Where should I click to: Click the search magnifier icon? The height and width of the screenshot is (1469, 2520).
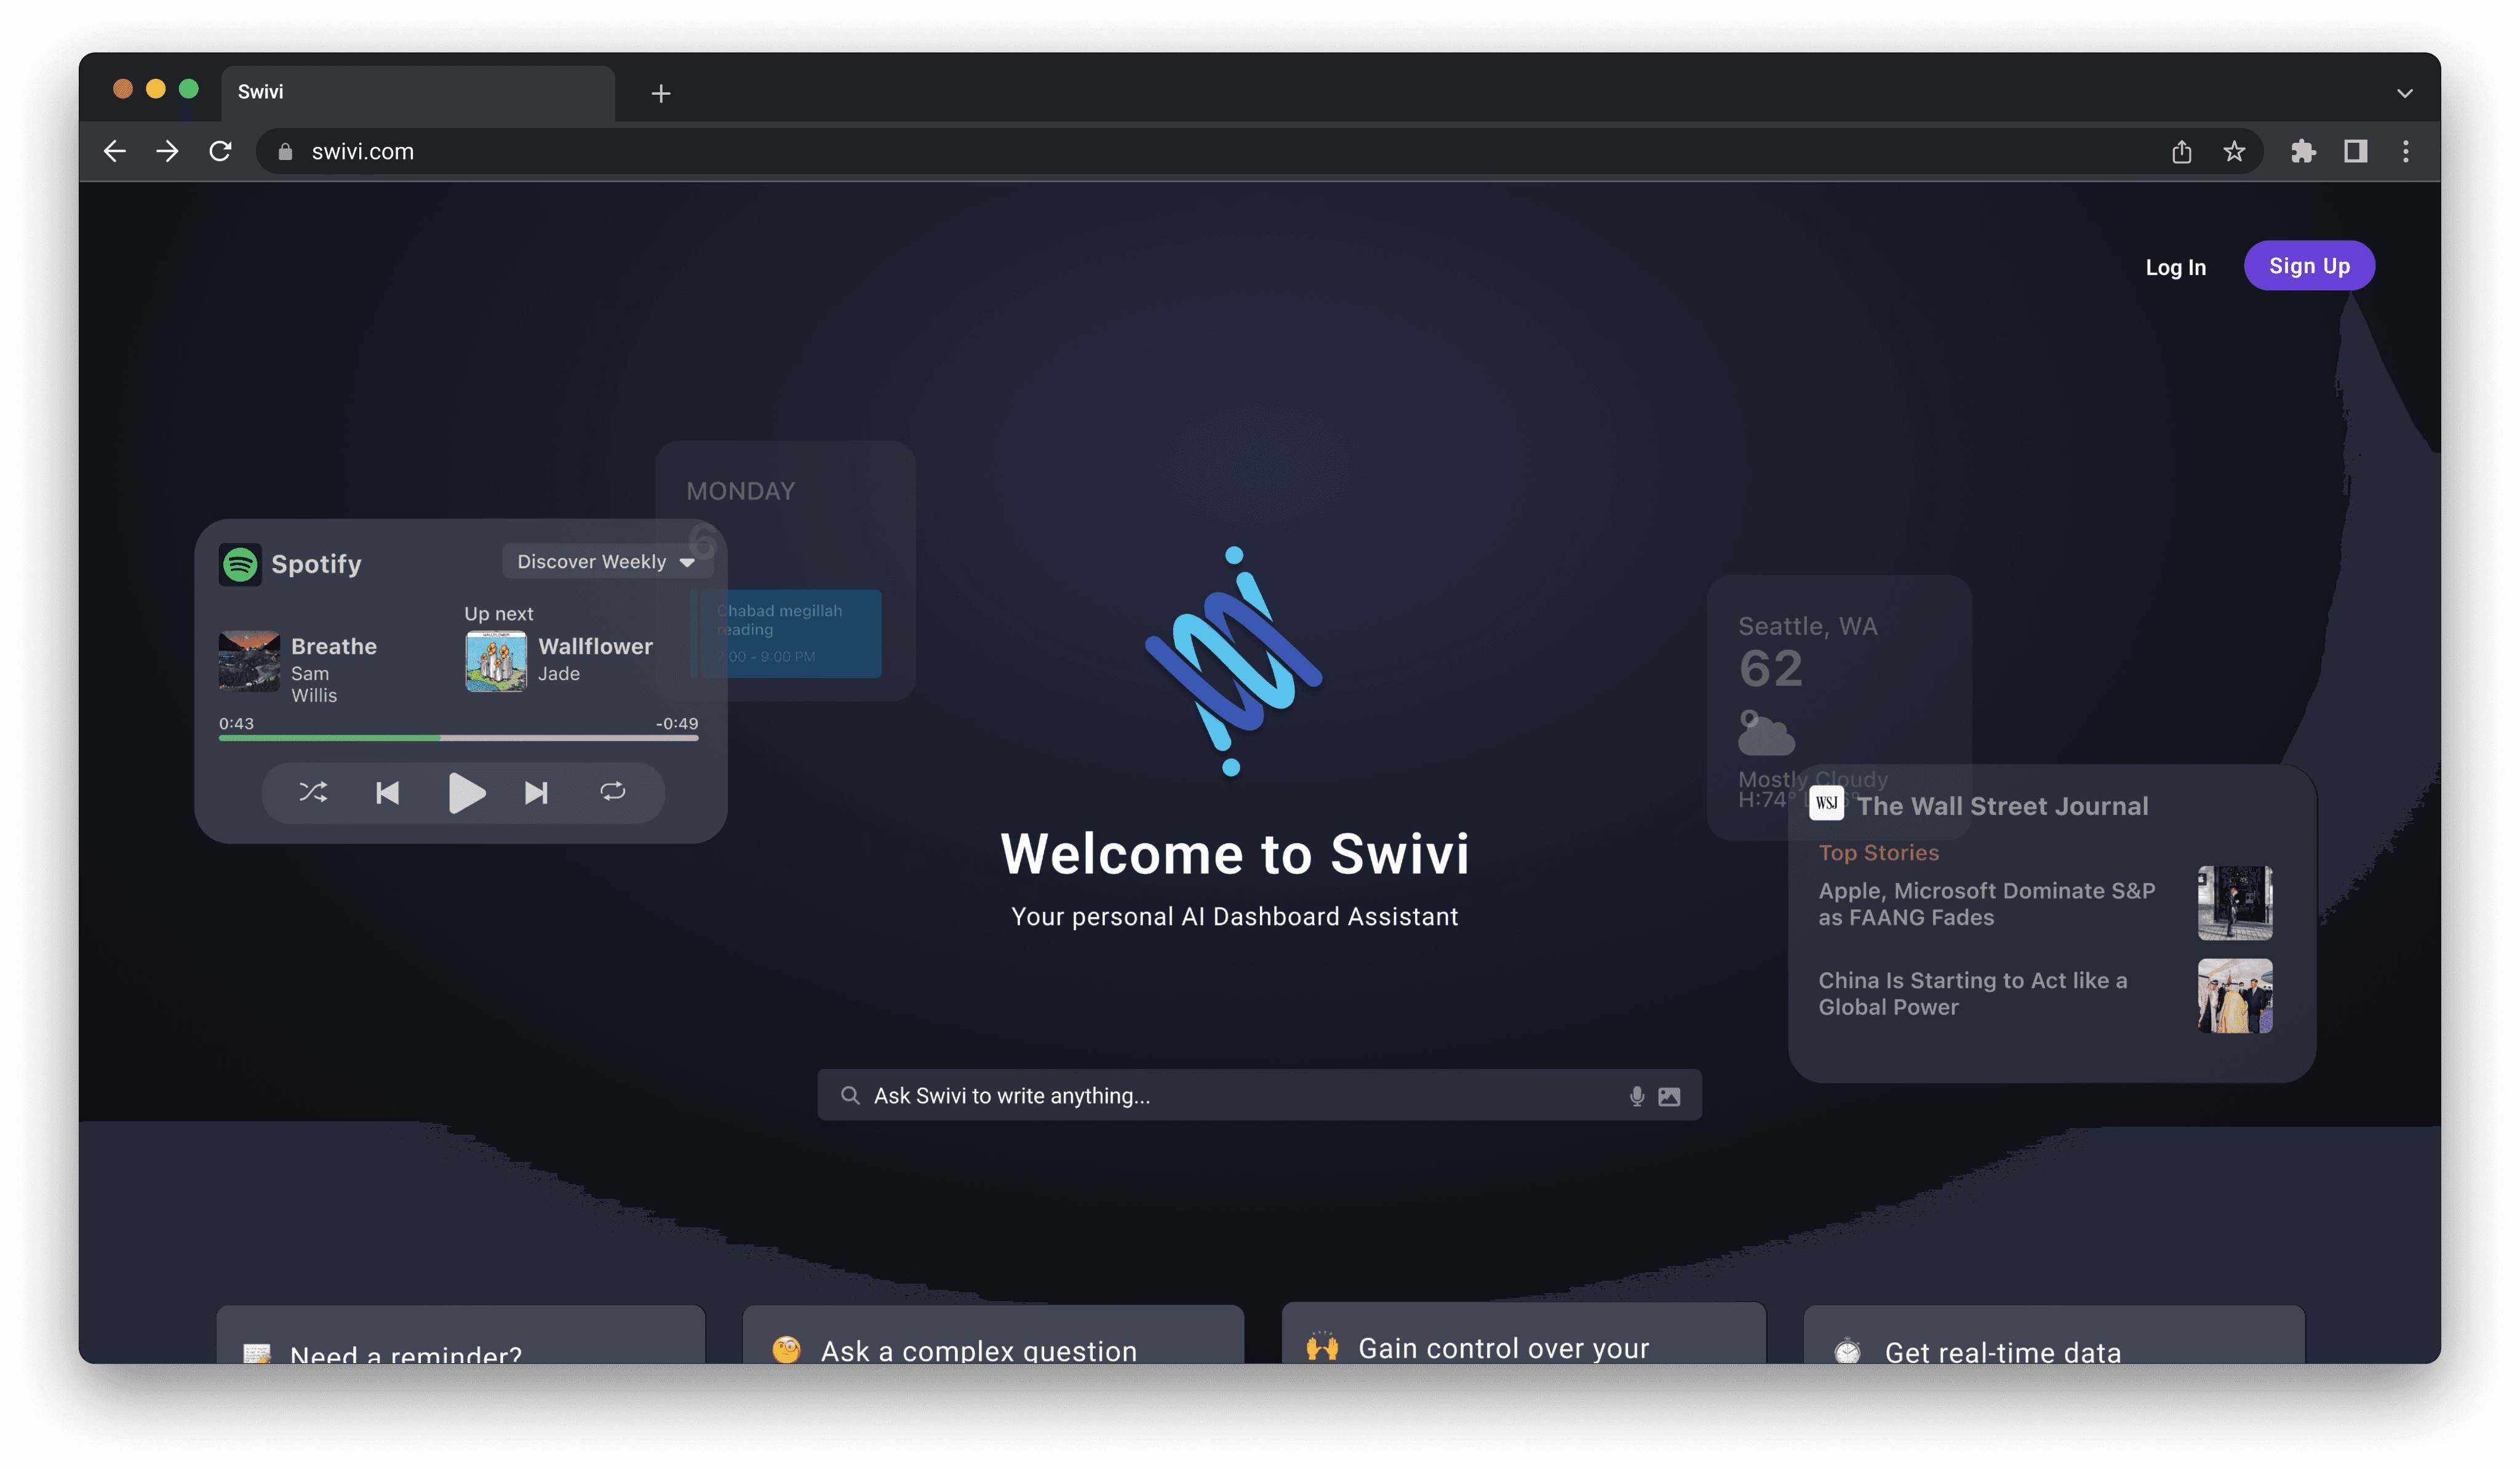(850, 1096)
